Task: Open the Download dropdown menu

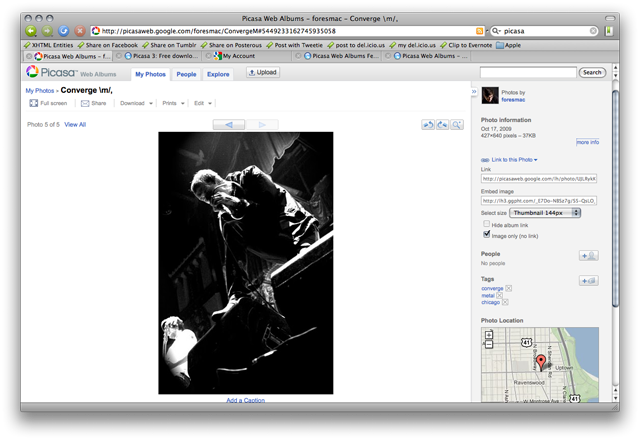Action: 136,103
